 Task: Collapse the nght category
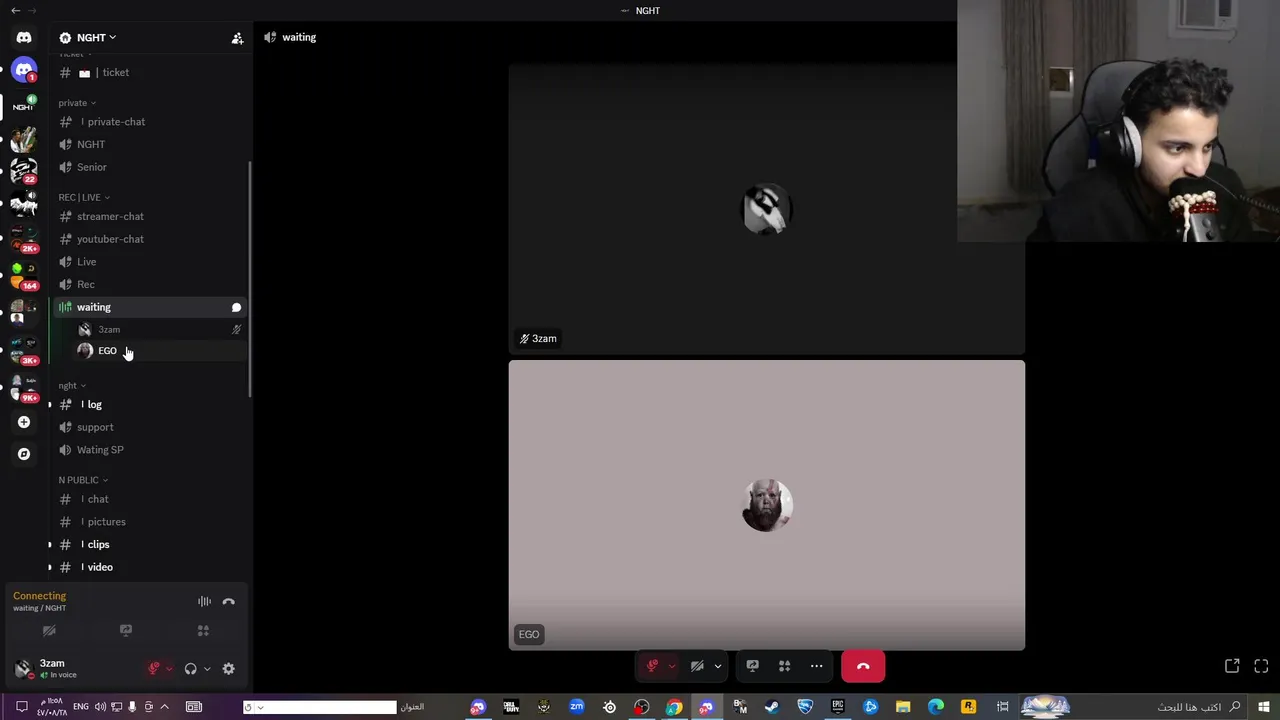(x=72, y=386)
